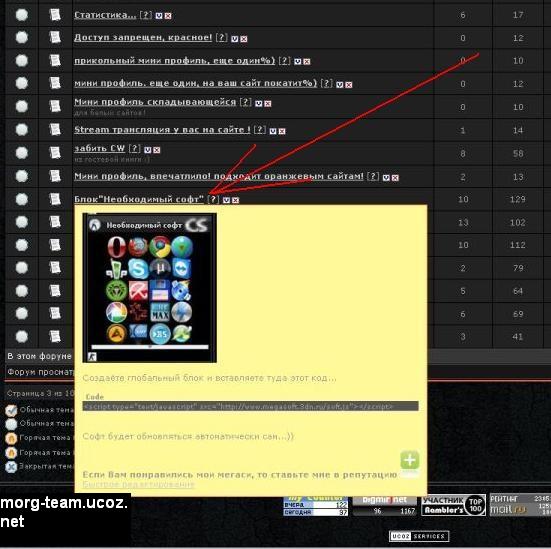Expand the dropdown arrow beside Статистика topic
The image size is (551, 549).
(159, 16)
